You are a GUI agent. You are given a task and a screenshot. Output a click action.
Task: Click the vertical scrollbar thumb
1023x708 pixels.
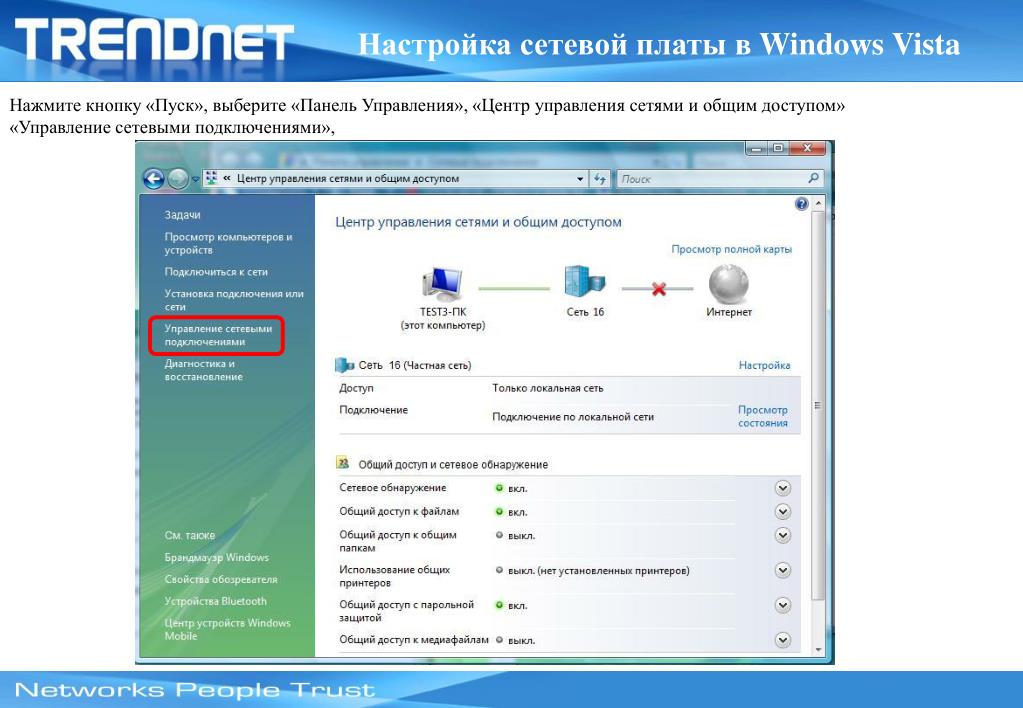pos(817,405)
